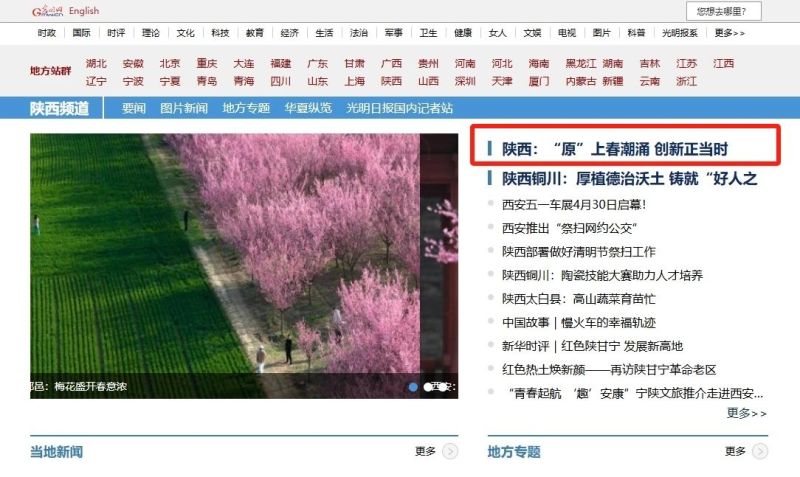Click the arrow icon beside 地方专题 更多
The width and height of the screenshot is (800, 477).
point(760,452)
